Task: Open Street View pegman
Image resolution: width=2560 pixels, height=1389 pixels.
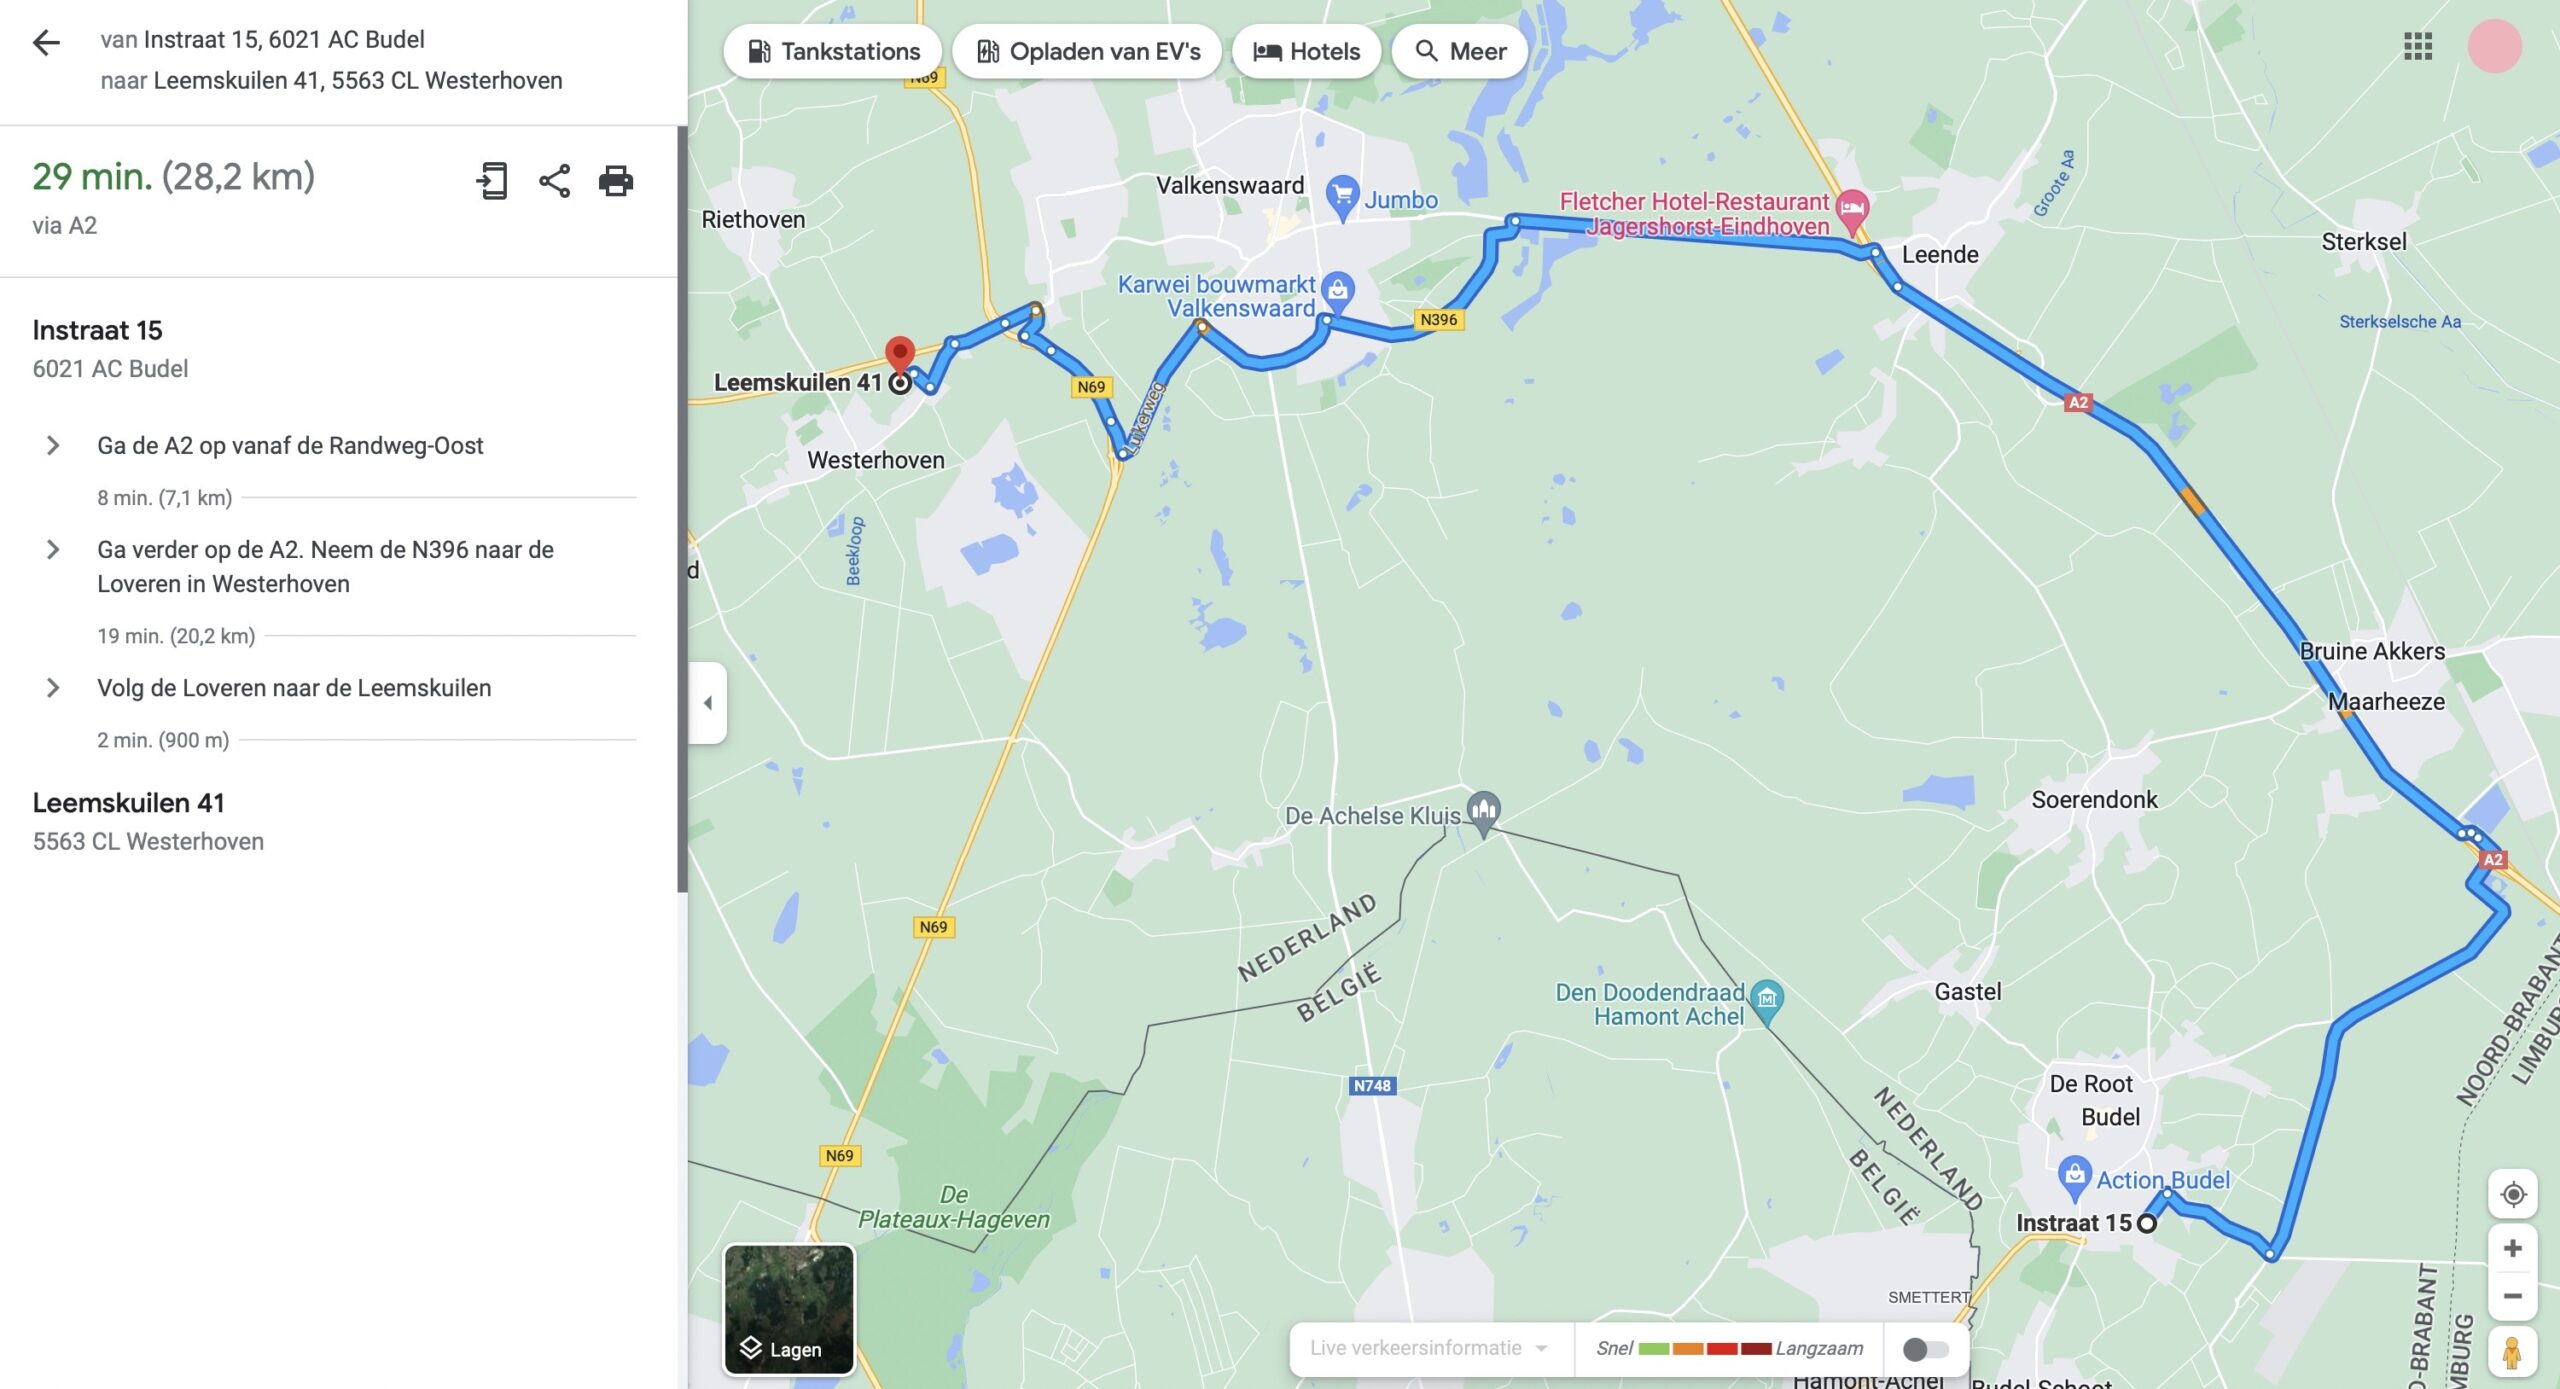Action: point(2513,1352)
